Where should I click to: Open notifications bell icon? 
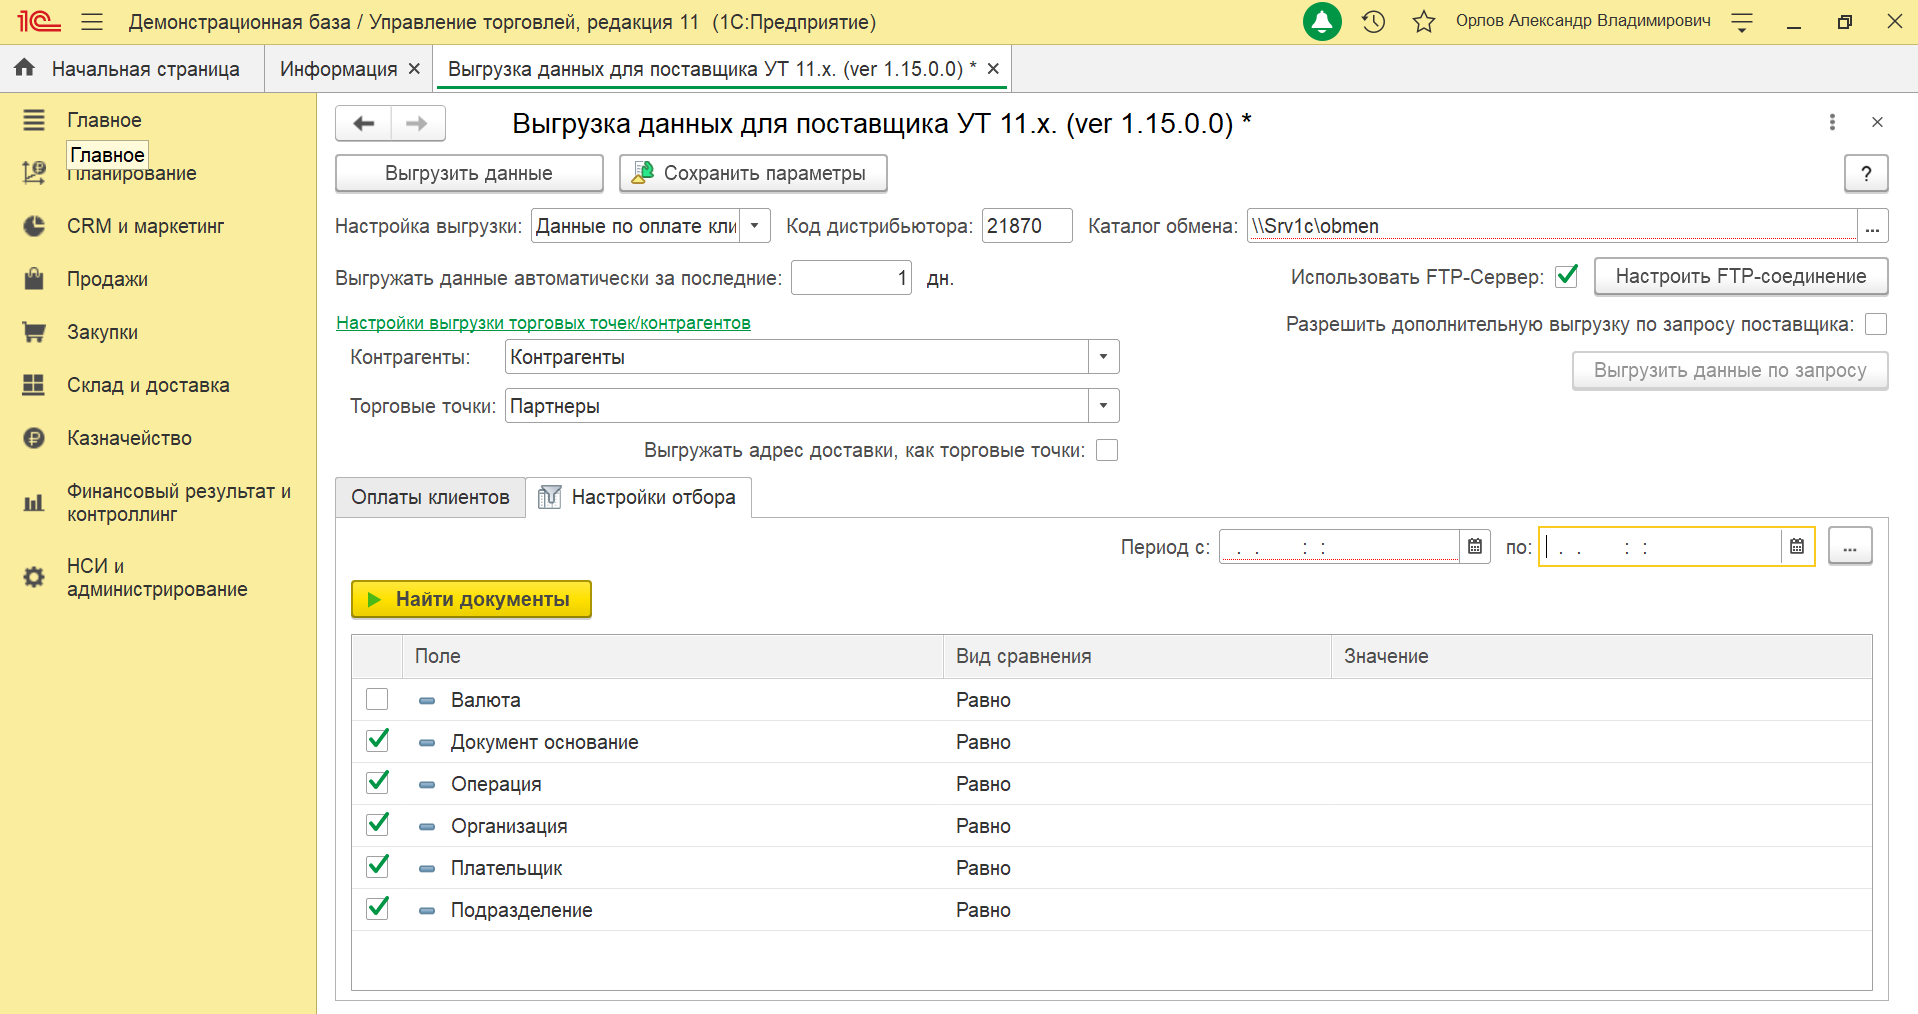pos(1322,21)
